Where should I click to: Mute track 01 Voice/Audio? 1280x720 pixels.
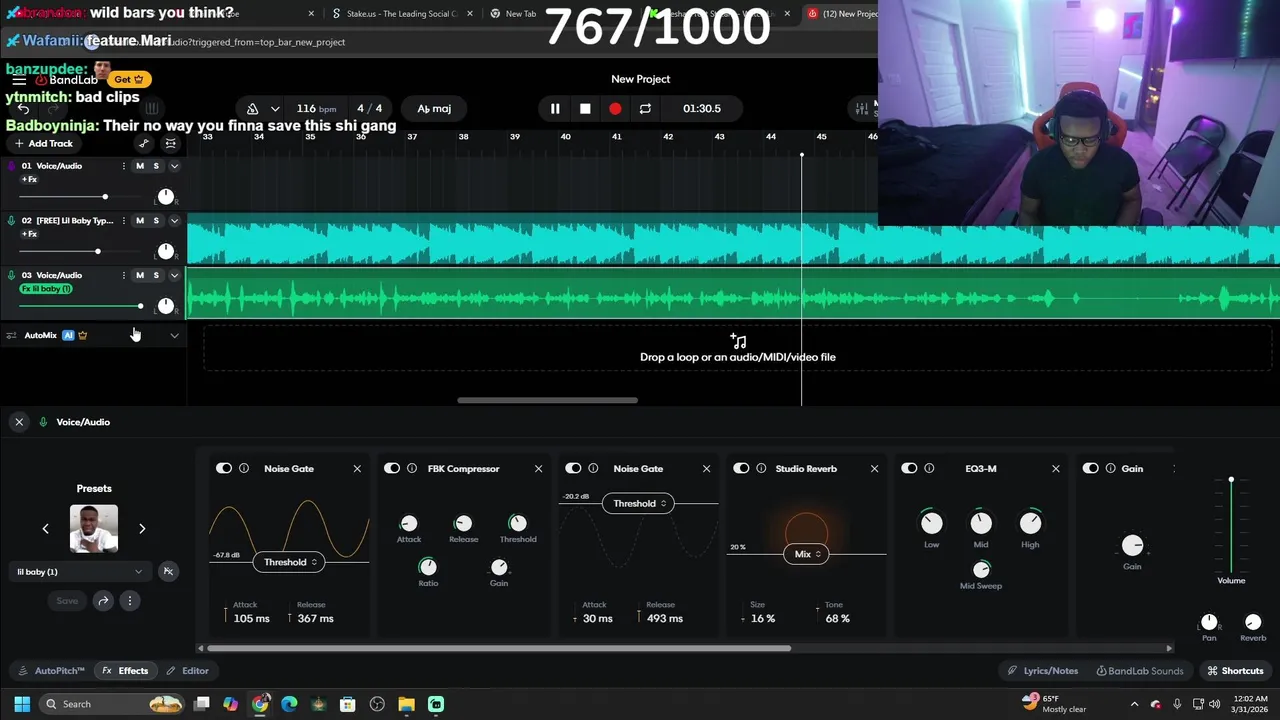tap(140, 166)
